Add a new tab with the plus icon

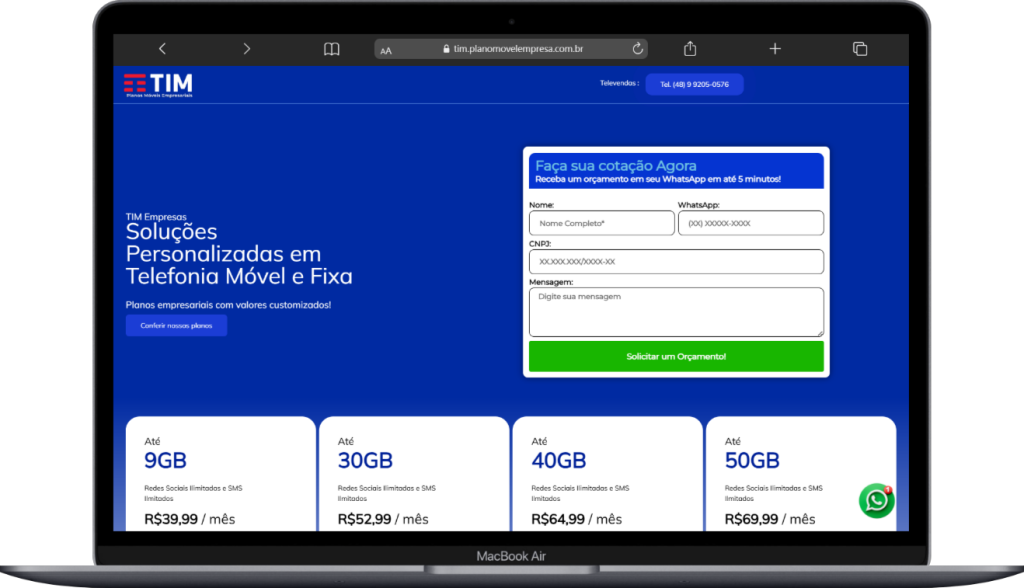point(775,49)
